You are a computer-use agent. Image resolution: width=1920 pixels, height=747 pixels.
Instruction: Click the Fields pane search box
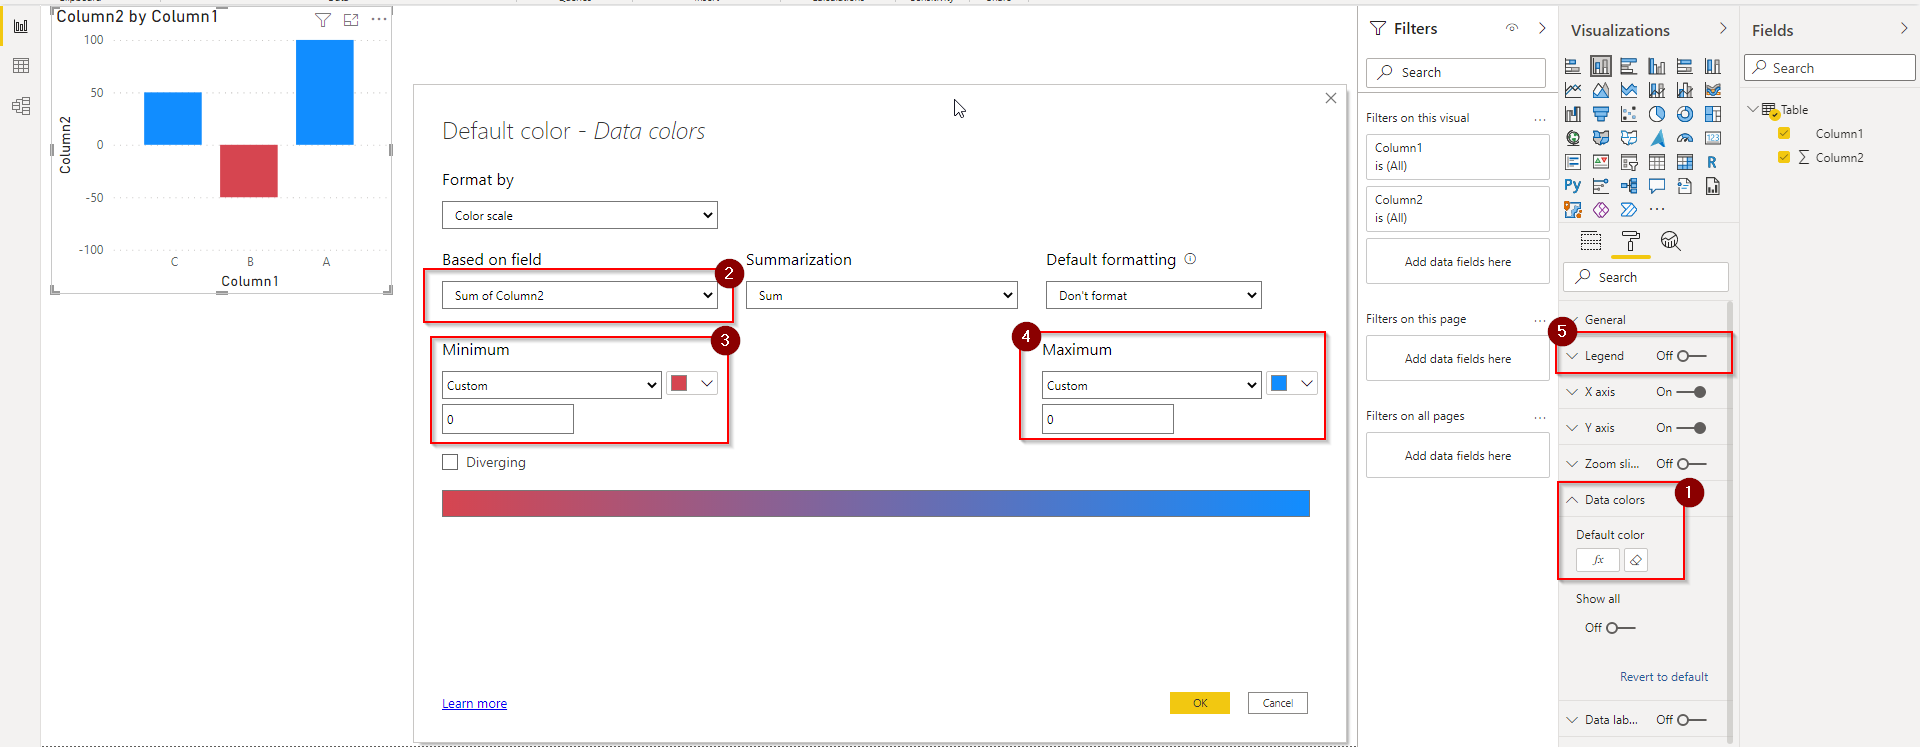tap(1830, 68)
